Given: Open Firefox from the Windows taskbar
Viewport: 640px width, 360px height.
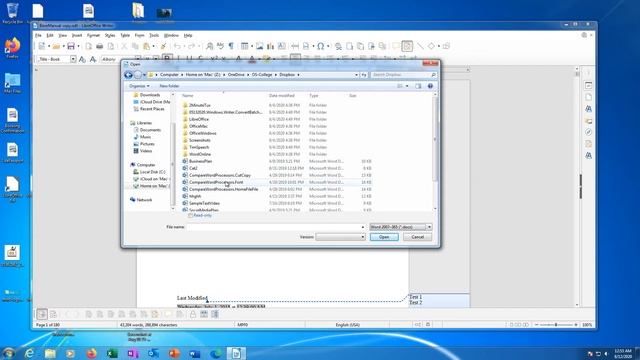Looking at the screenshot, I should pos(91,353).
